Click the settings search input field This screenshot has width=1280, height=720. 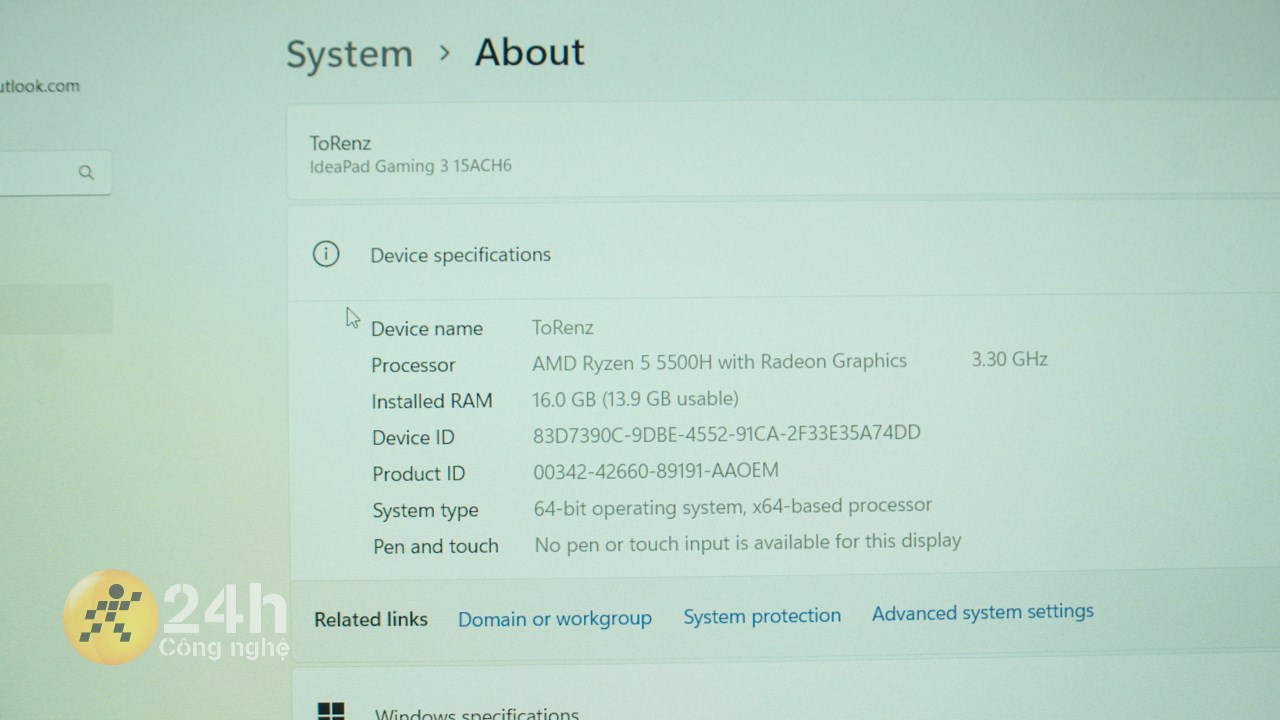click(x=55, y=173)
